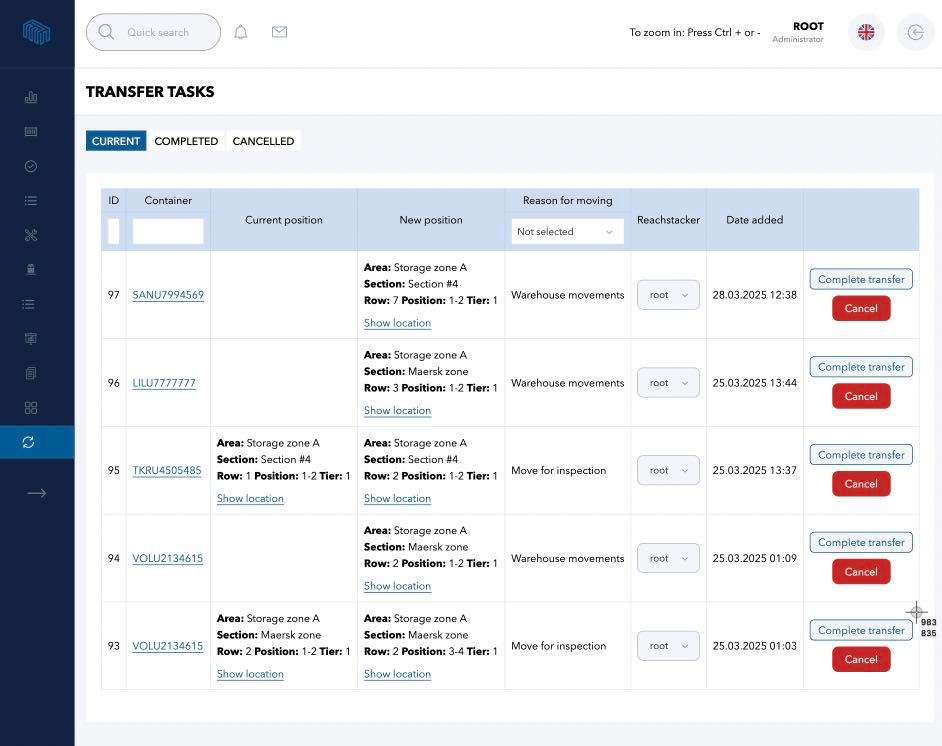The image size is (942, 746).
Task: Focus the ID filter field
Action: (x=114, y=232)
